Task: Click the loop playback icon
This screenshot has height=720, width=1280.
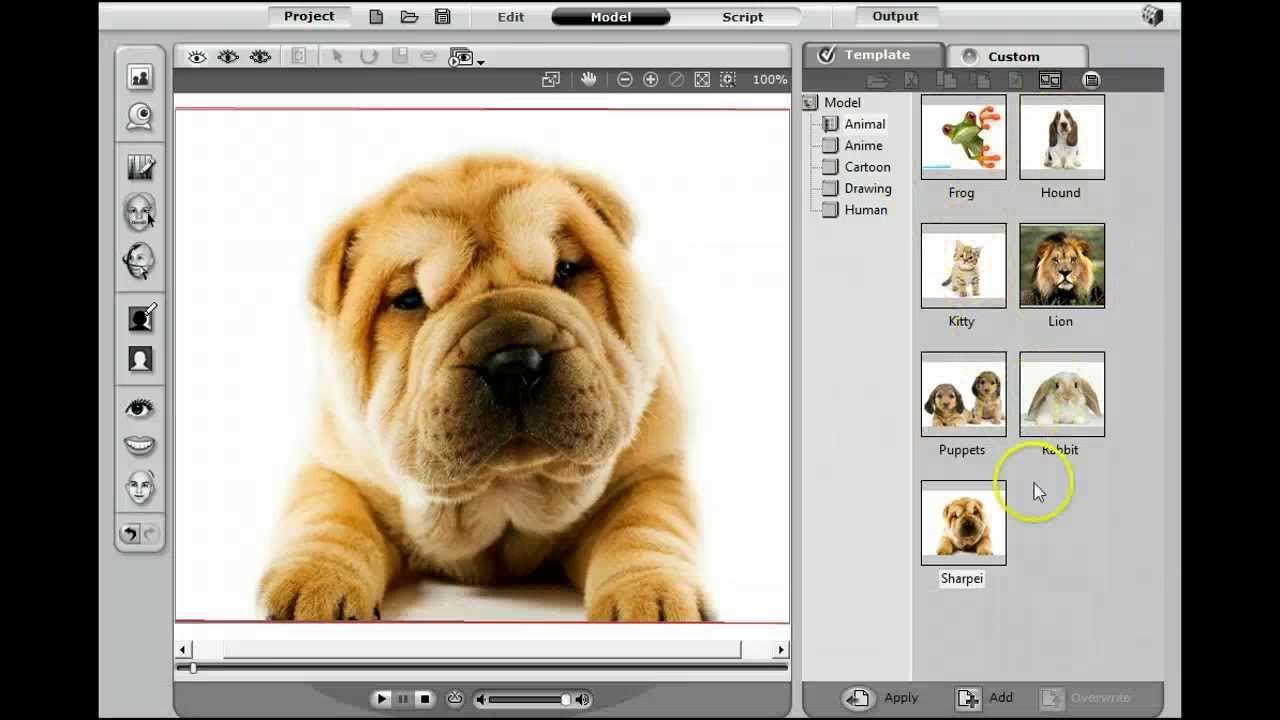Action: tap(455, 699)
